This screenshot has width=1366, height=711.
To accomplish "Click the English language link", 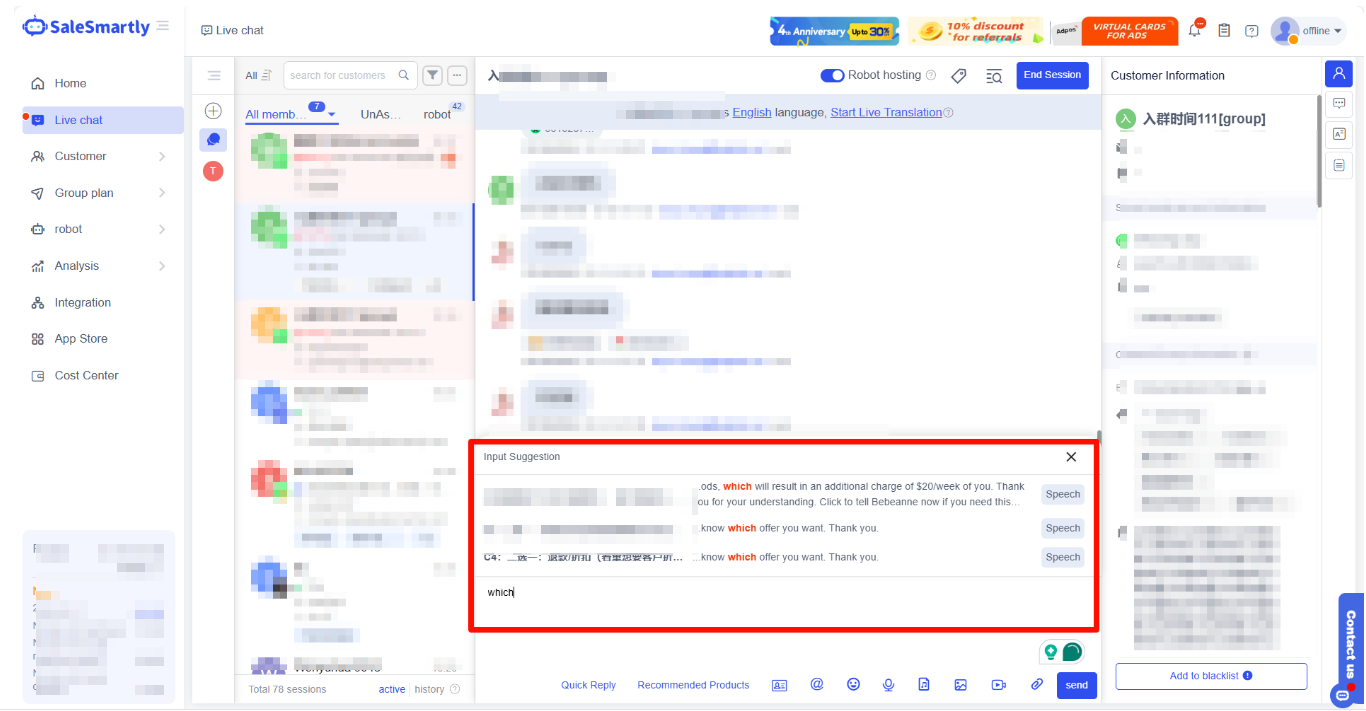I will [752, 112].
